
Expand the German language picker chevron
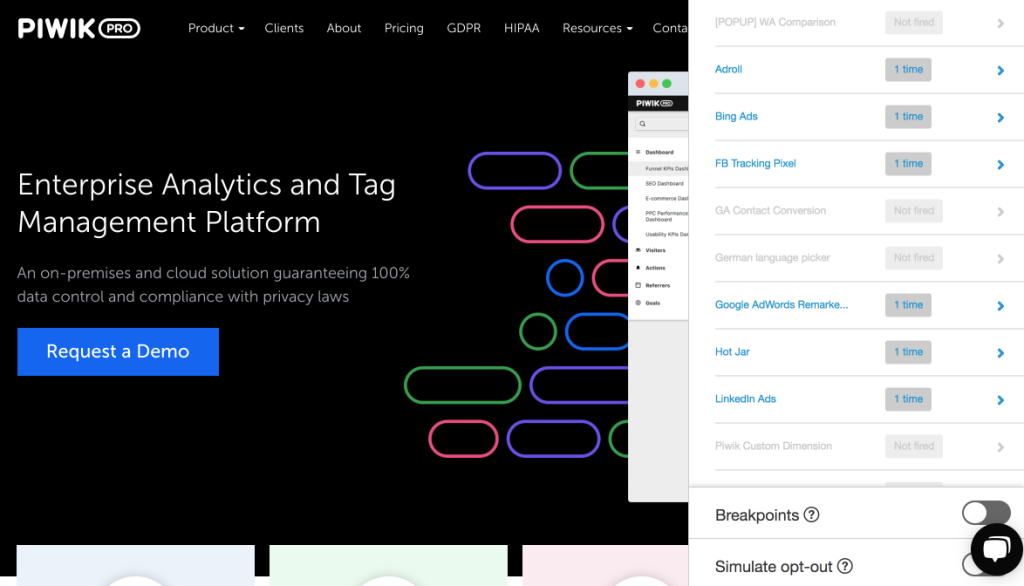1000,258
